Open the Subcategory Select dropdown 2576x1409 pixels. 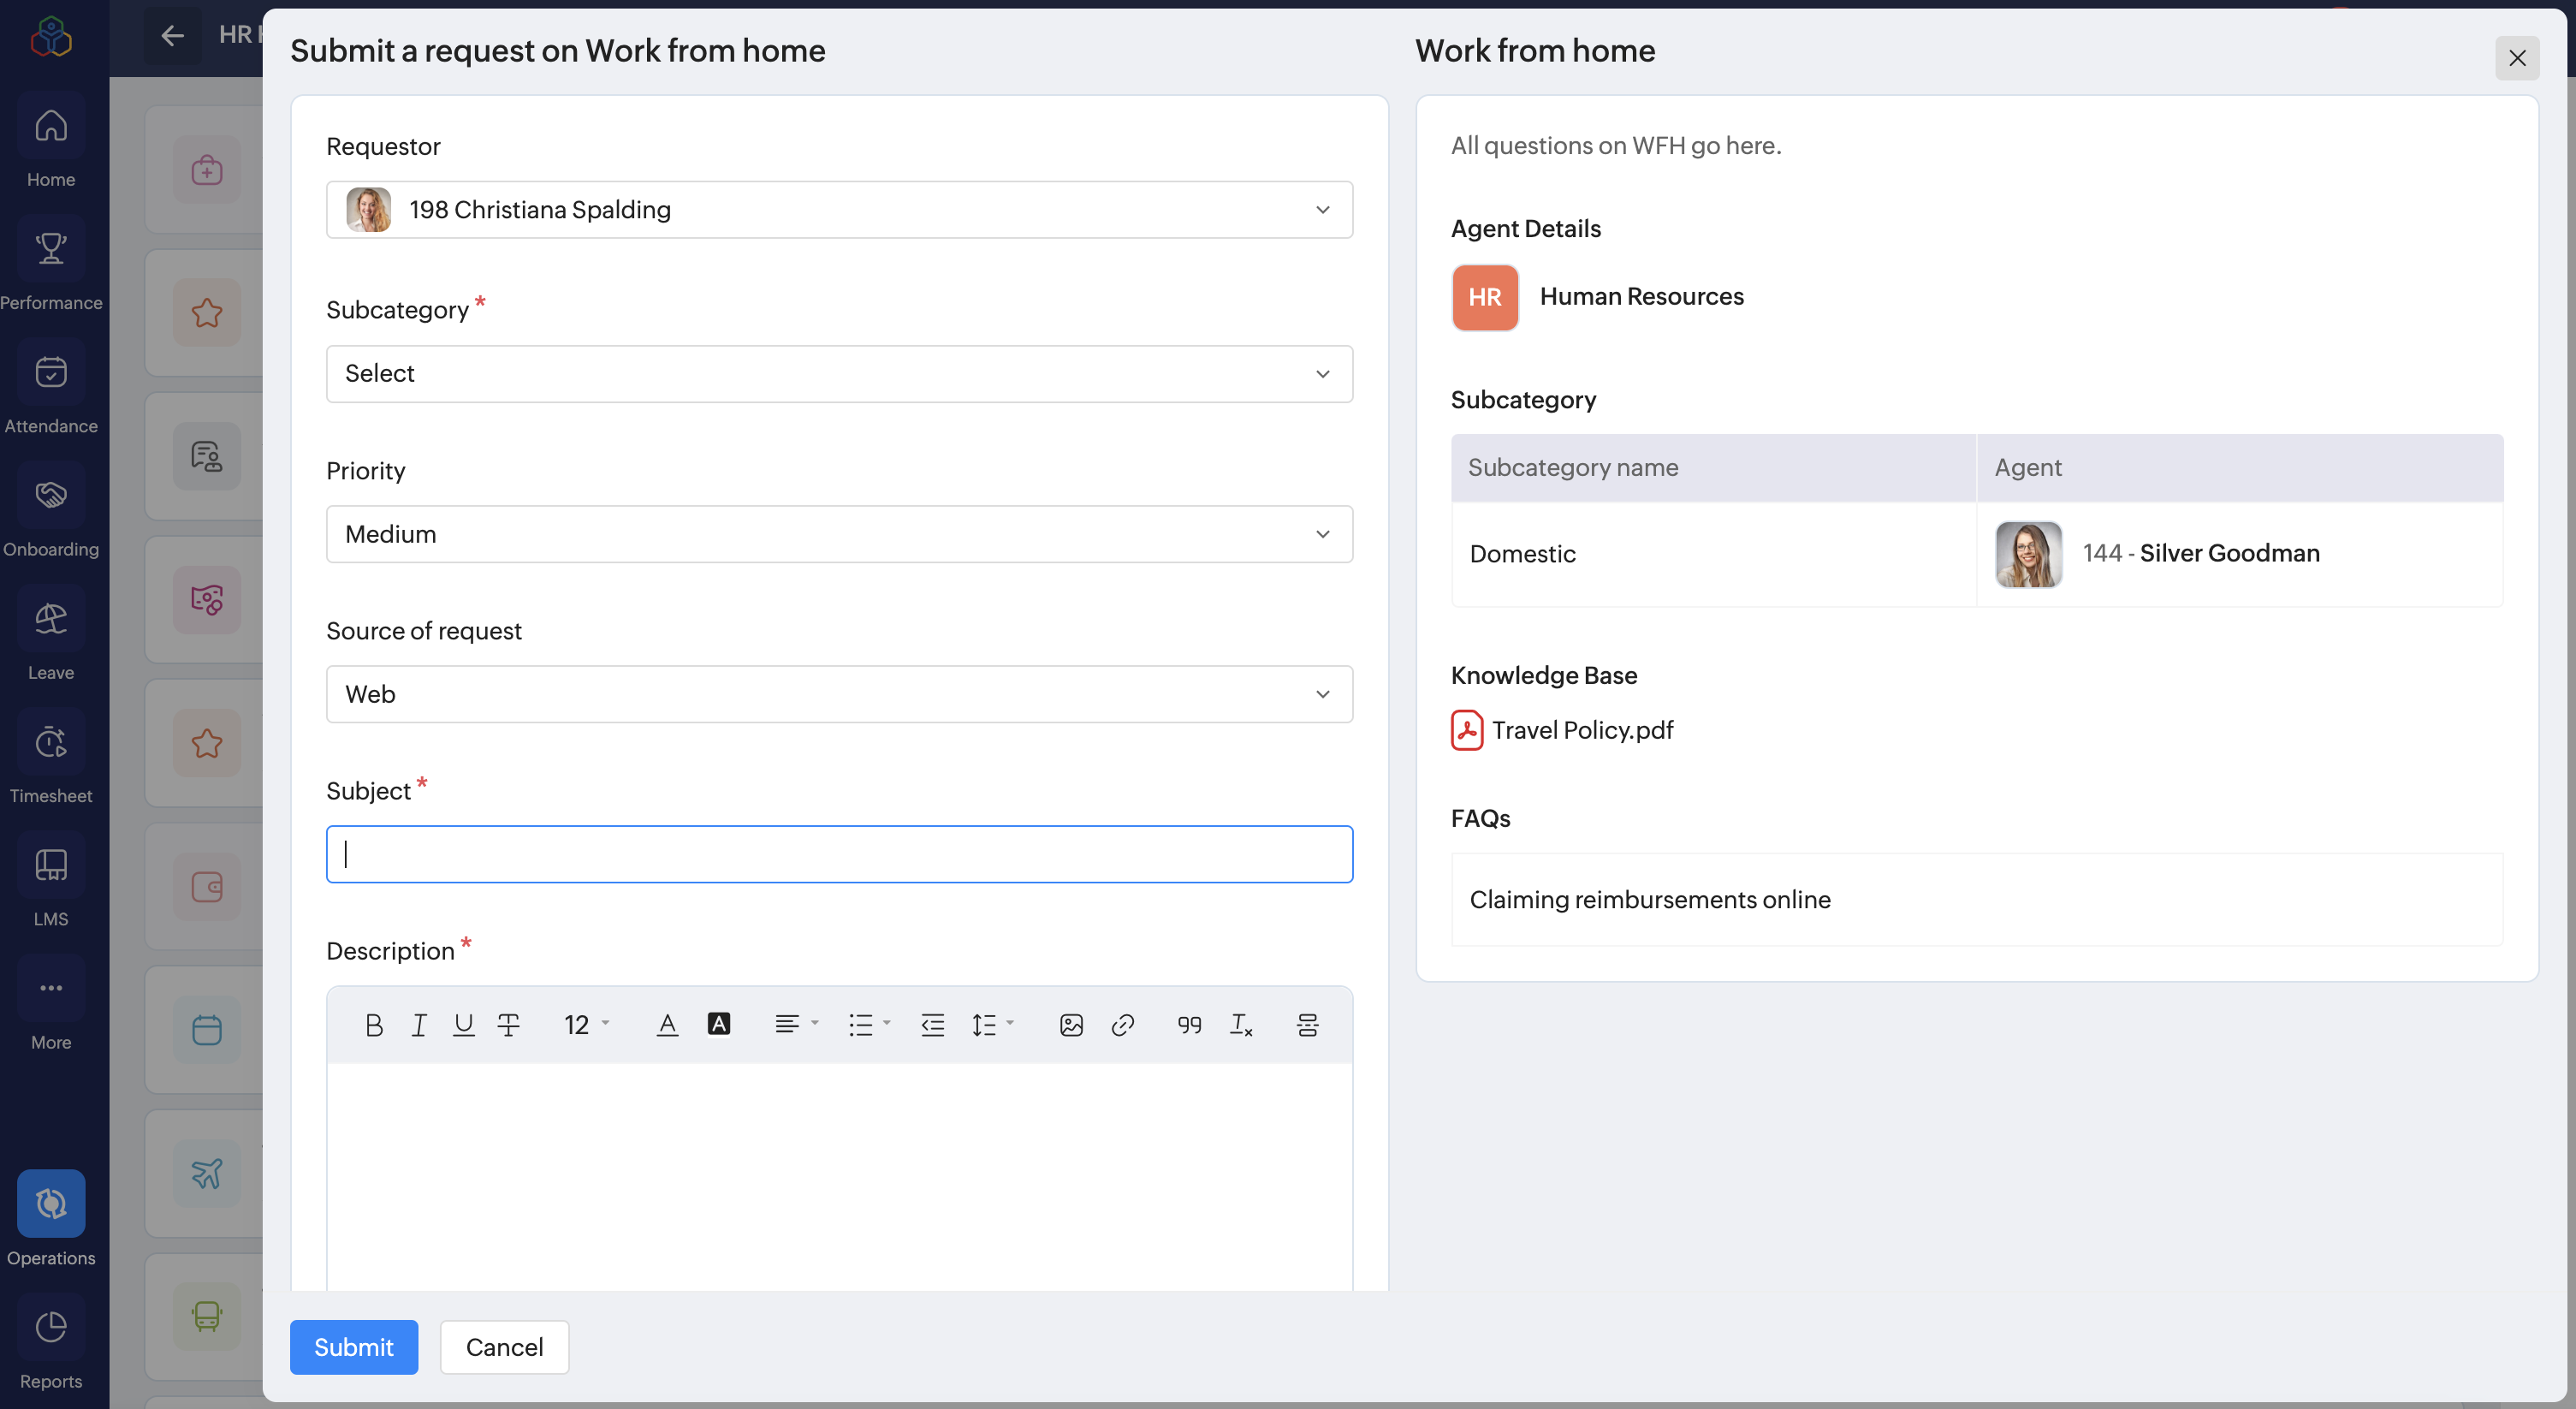coord(838,374)
